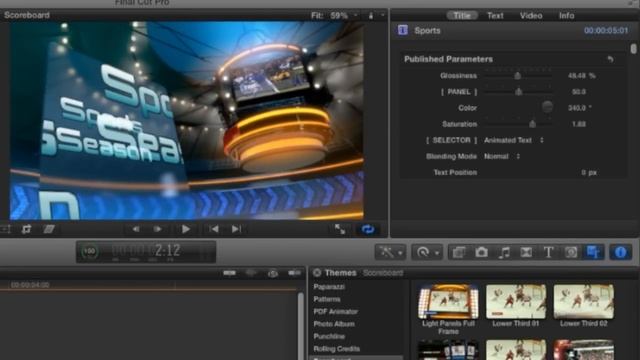The height and width of the screenshot is (360, 640).
Task: Switch to the Text inspector tab
Action: tap(495, 16)
